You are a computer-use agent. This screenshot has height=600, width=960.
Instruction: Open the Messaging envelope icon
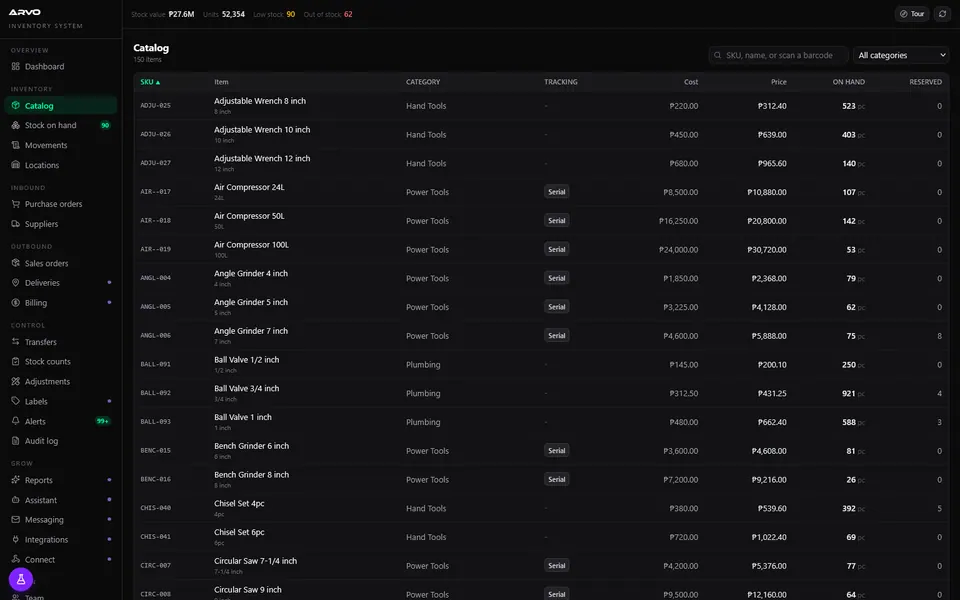pyautogui.click(x=16, y=519)
